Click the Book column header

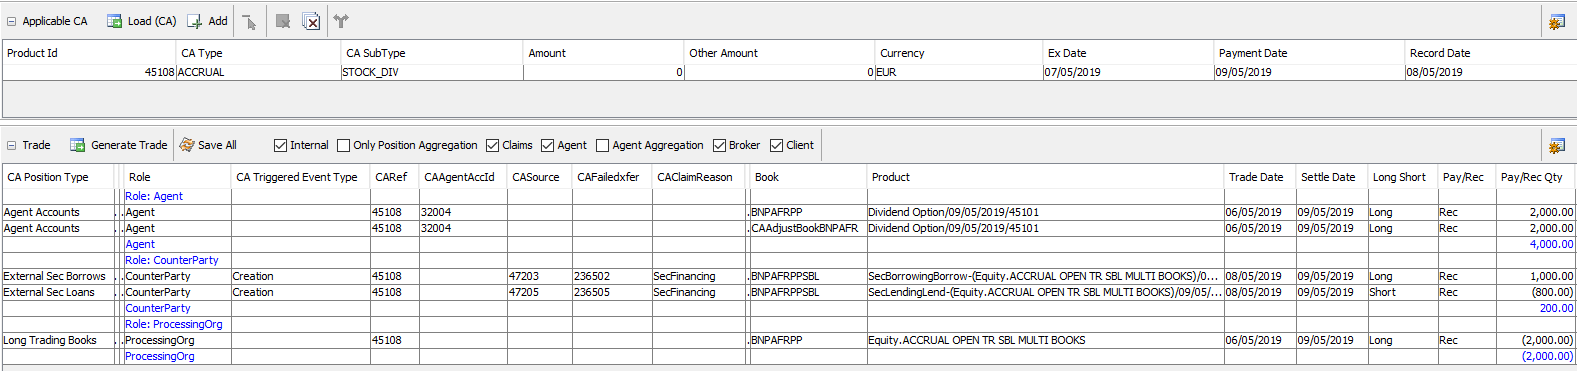tap(808, 177)
